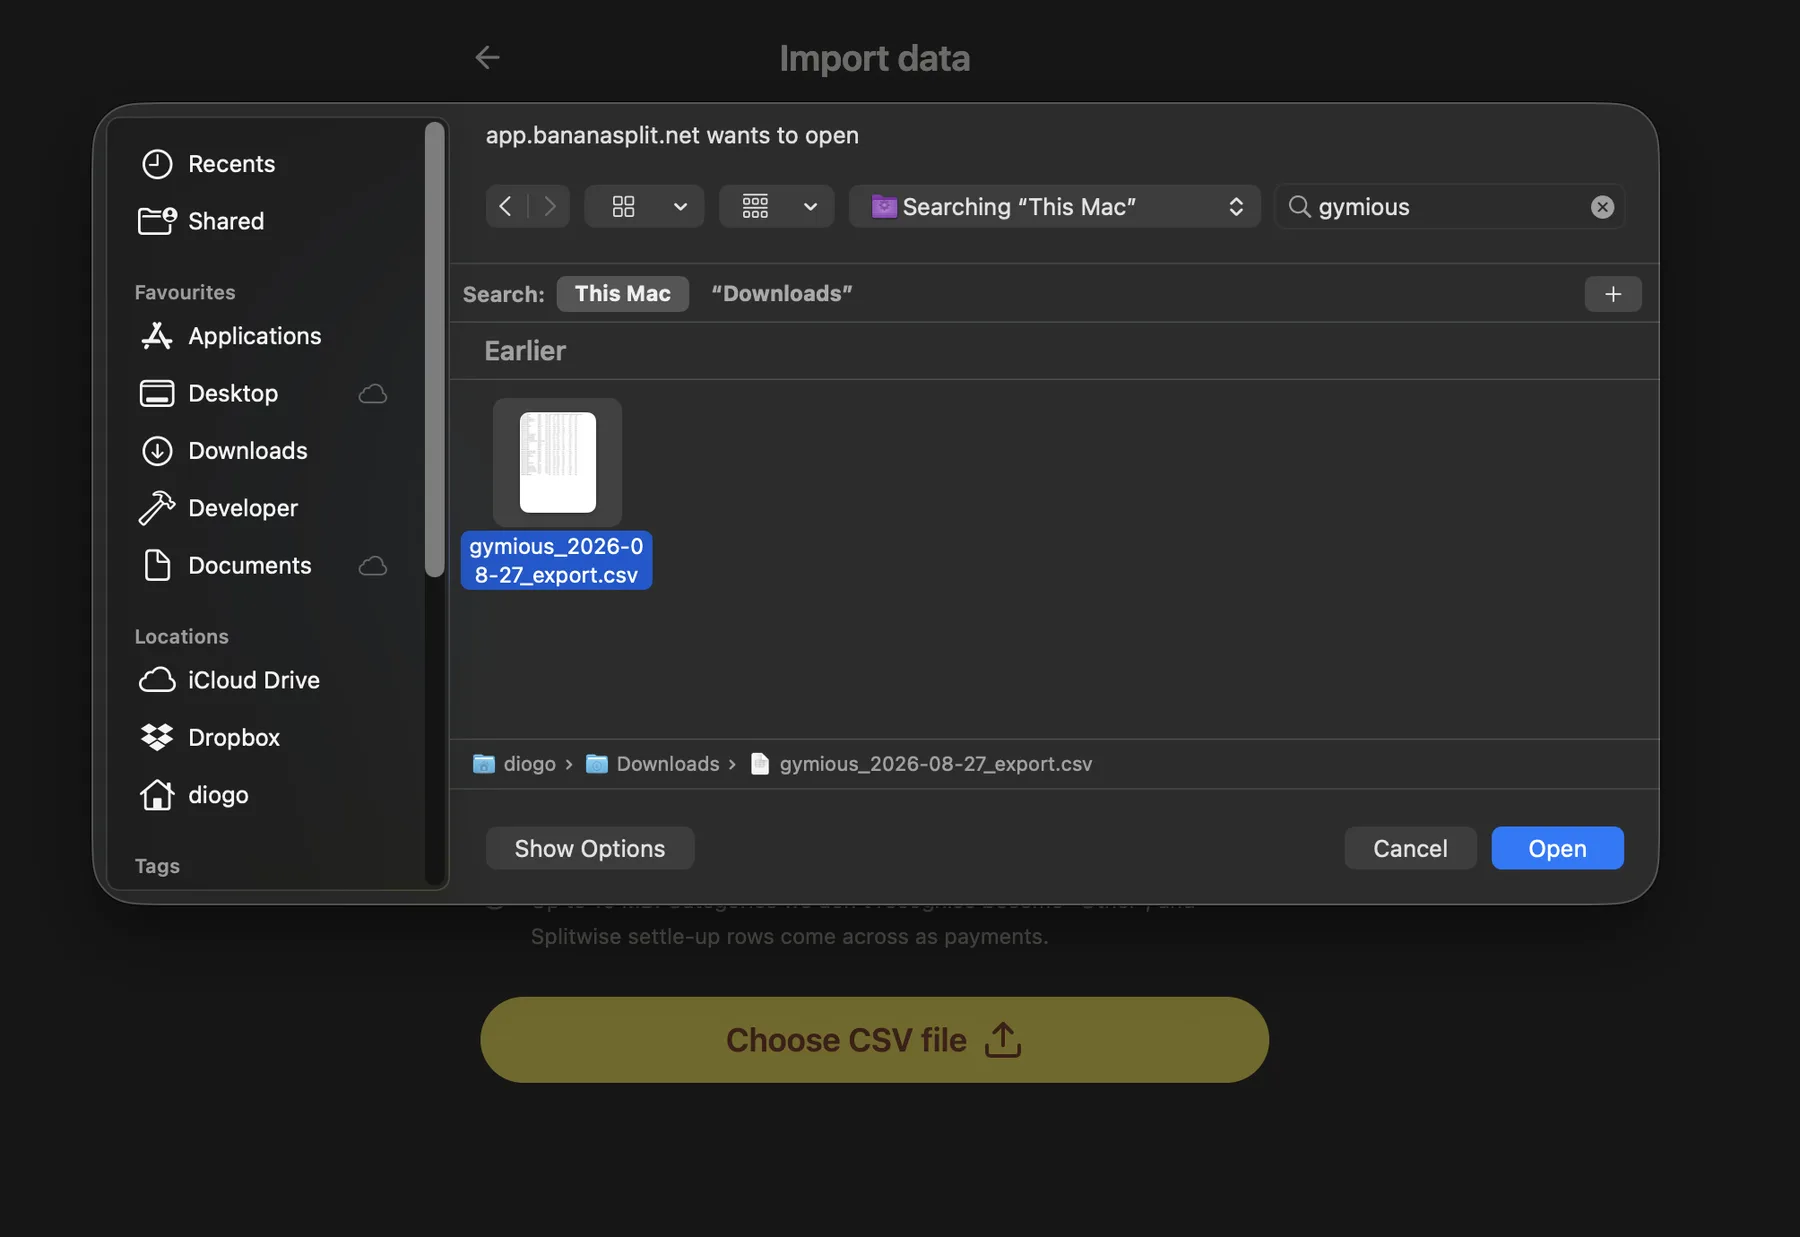Click the Choose CSV file button
Viewport: 1800px width, 1237px height.
coord(874,1040)
